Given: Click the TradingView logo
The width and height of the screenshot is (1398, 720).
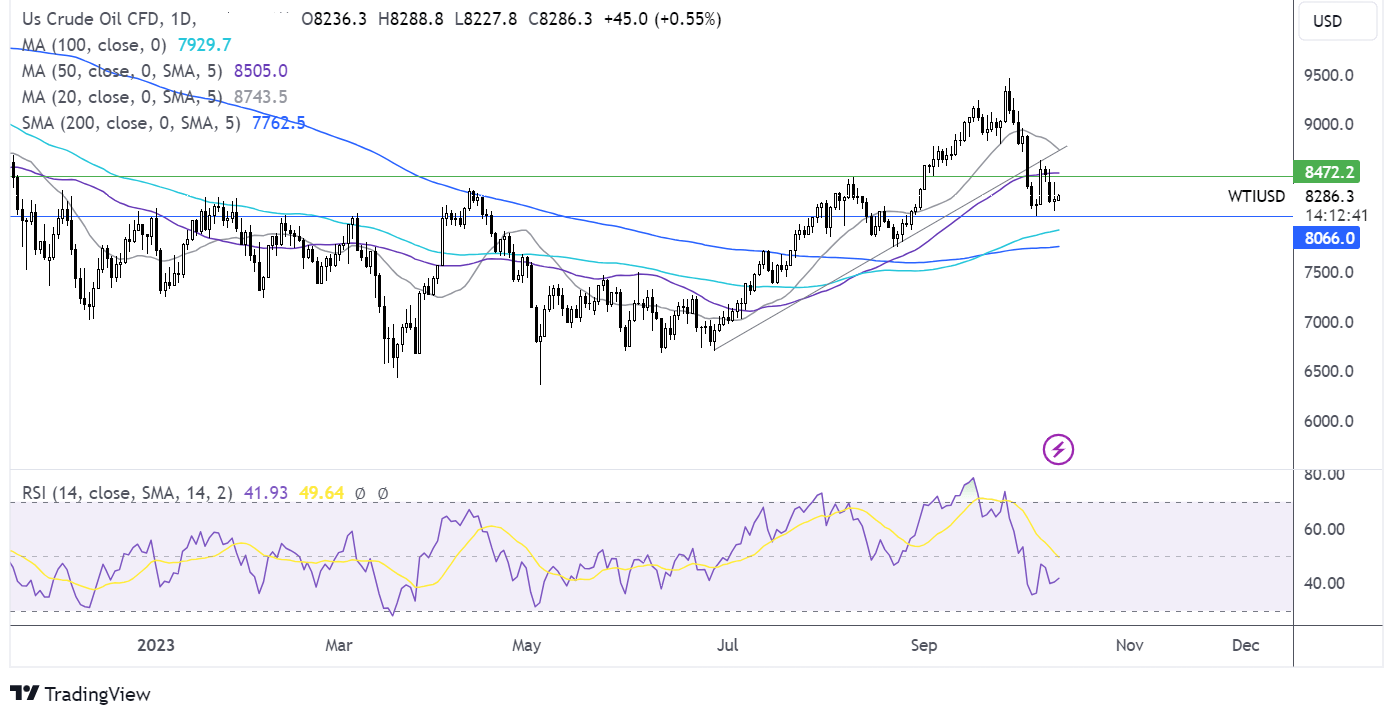Looking at the screenshot, I should point(80,694).
